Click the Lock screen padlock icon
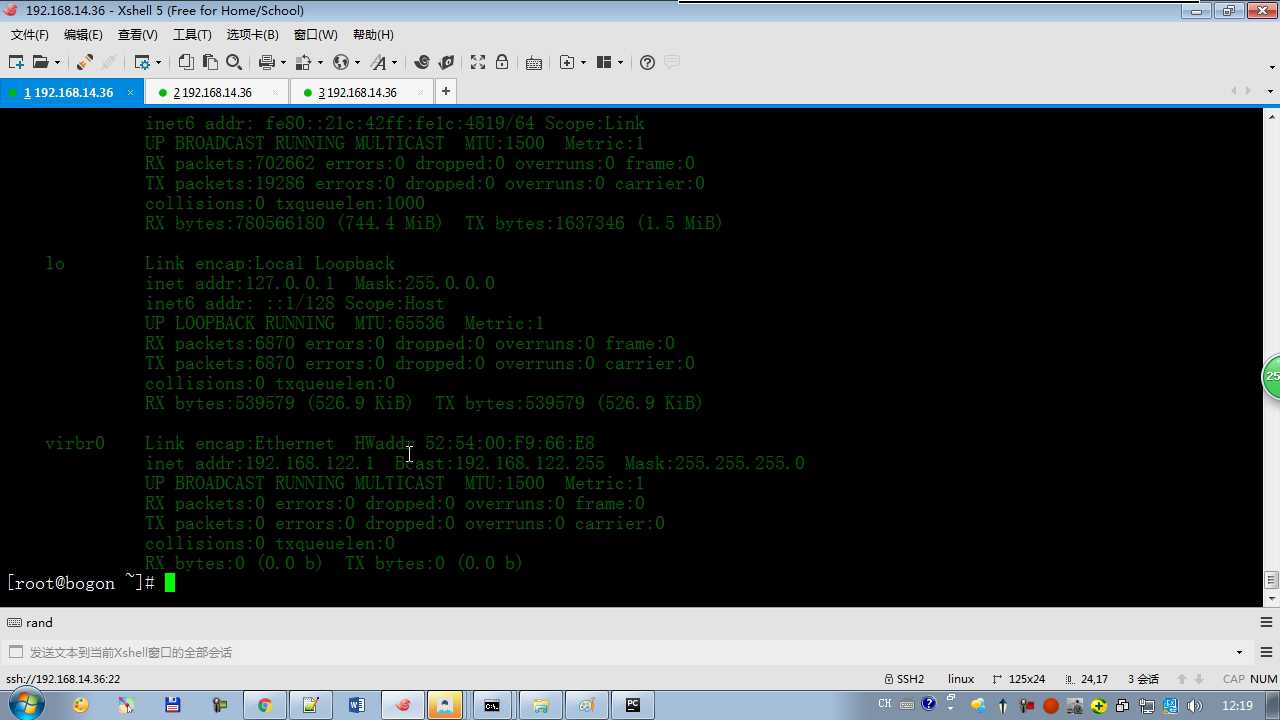This screenshot has height=720, width=1280. coord(502,62)
